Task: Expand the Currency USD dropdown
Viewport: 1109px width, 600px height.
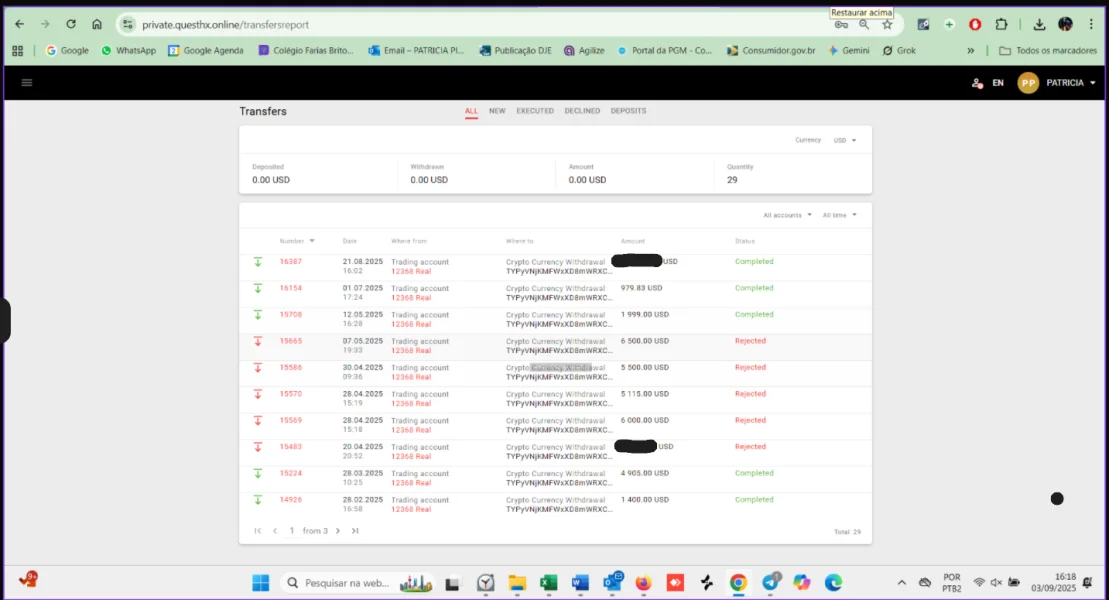Action: (845, 140)
